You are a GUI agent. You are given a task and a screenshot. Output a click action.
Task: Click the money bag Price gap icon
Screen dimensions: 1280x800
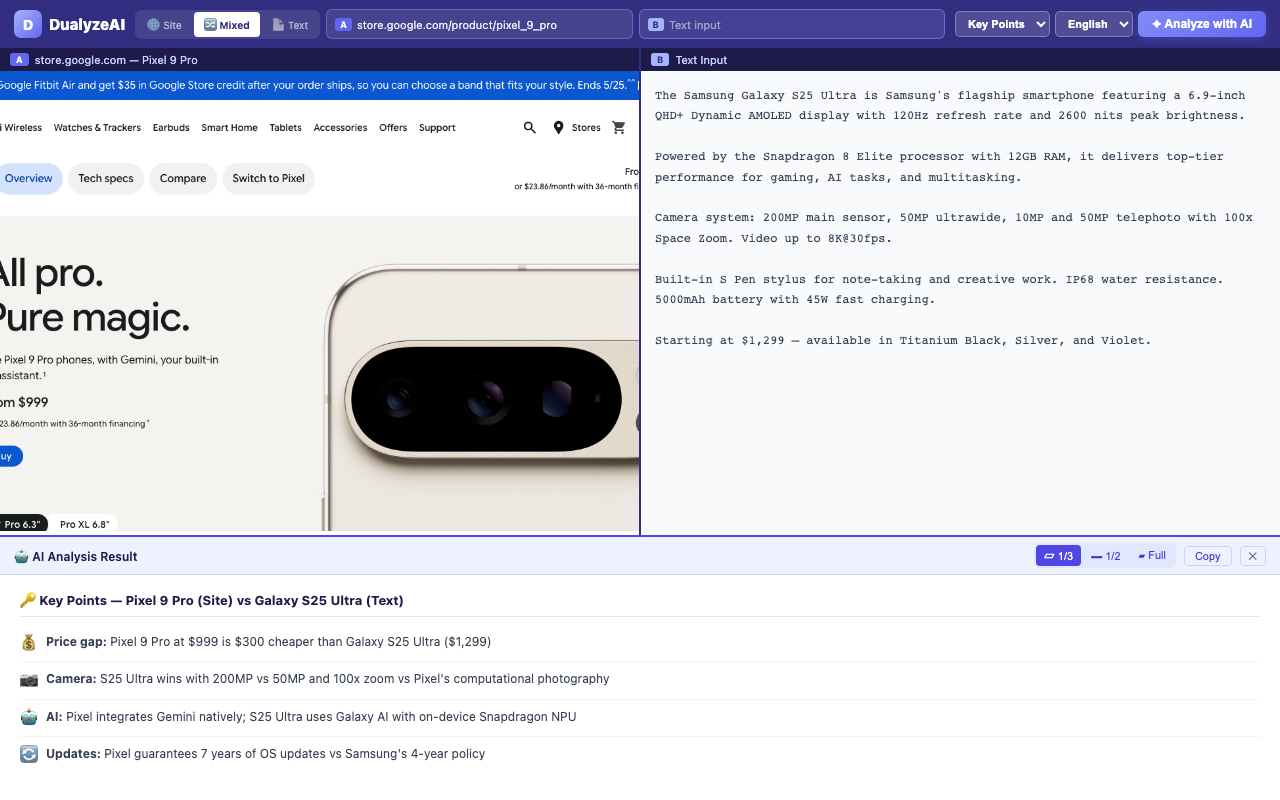[x=29, y=642]
